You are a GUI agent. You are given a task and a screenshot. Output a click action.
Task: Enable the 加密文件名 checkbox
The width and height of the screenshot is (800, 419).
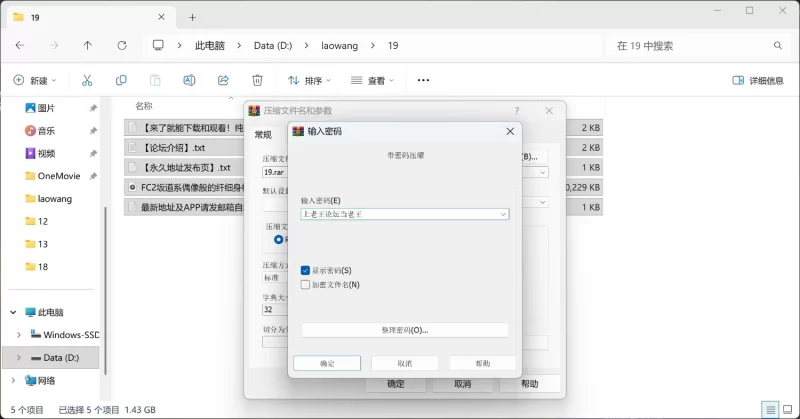tap(306, 284)
